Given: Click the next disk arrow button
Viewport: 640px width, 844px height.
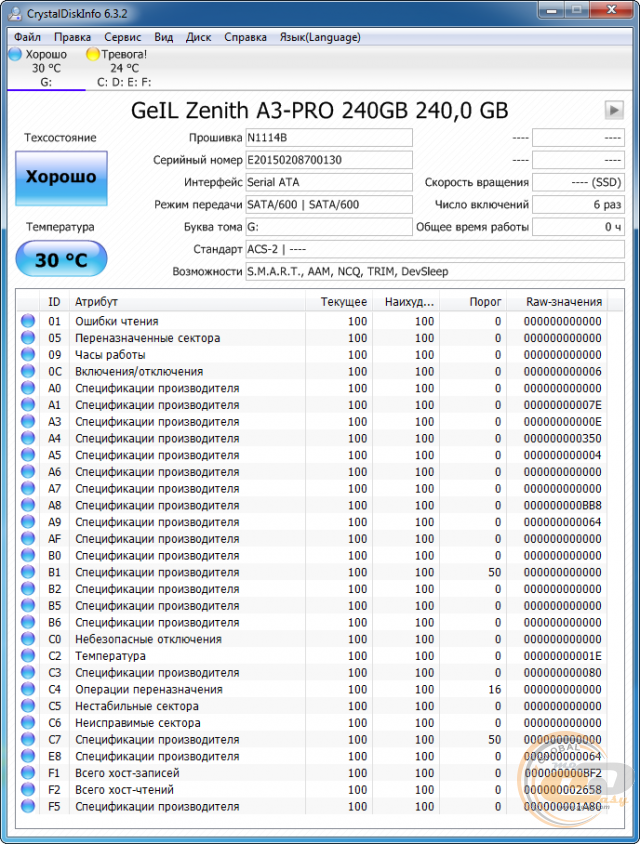Looking at the screenshot, I should [614, 110].
